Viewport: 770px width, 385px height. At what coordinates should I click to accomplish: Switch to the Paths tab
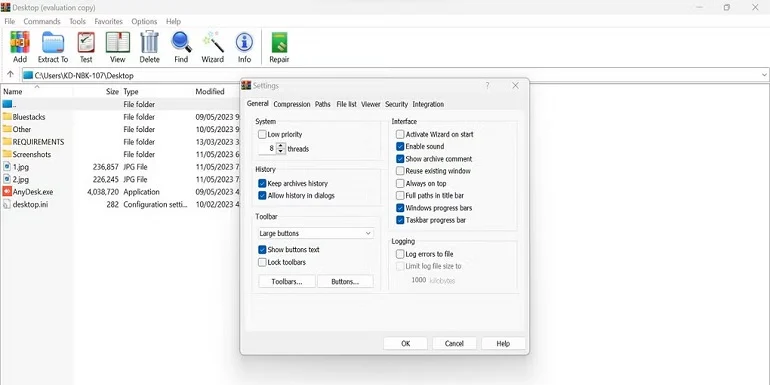(323, 104)
